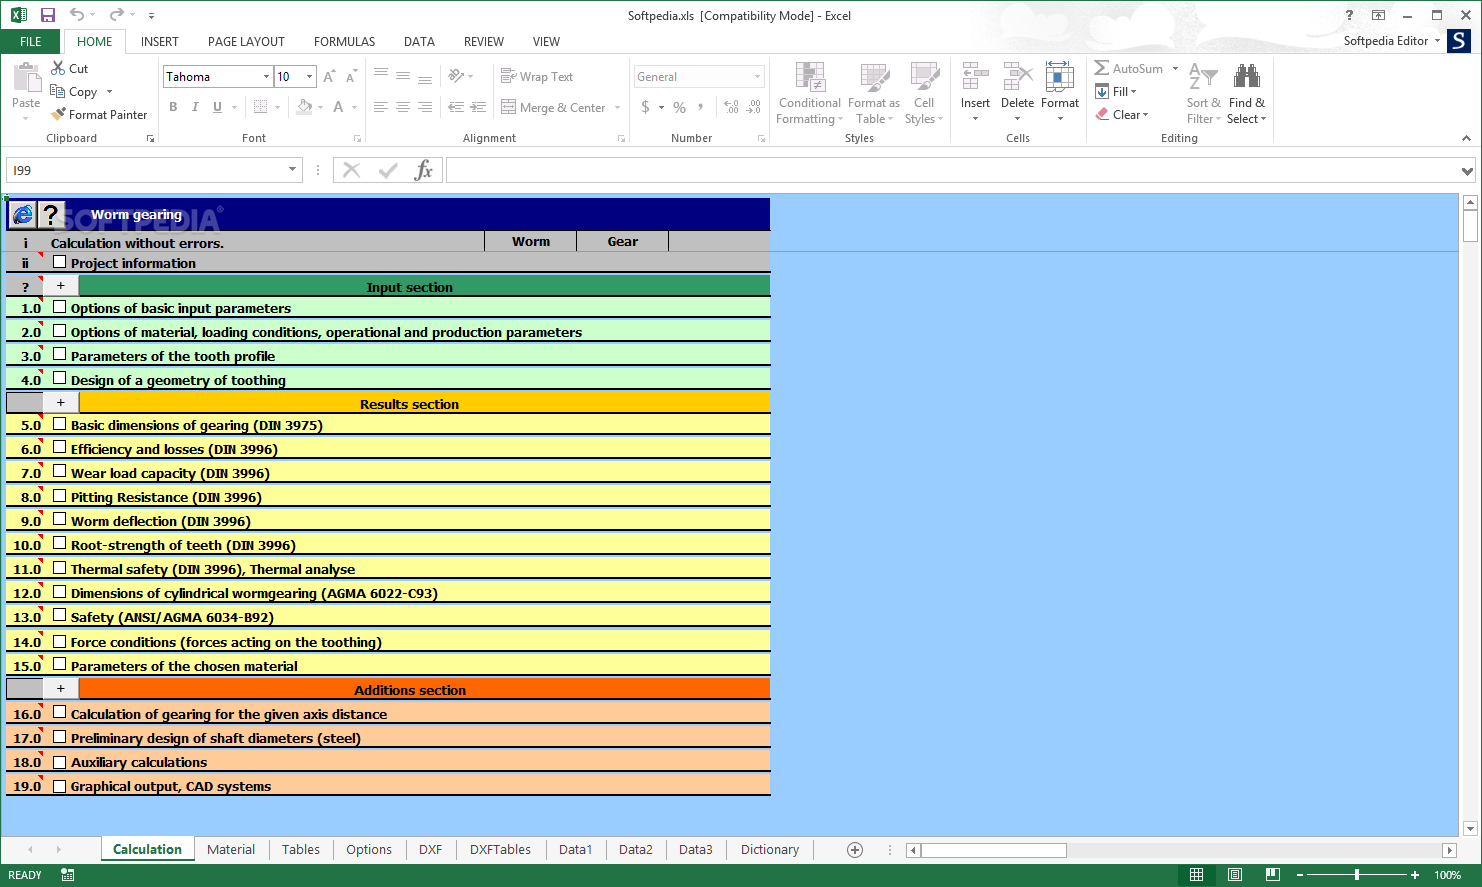Screen dimensions: 1482x887
Task: Enable Parameters of the tooth profile checkbox
Action: (60, 355)
